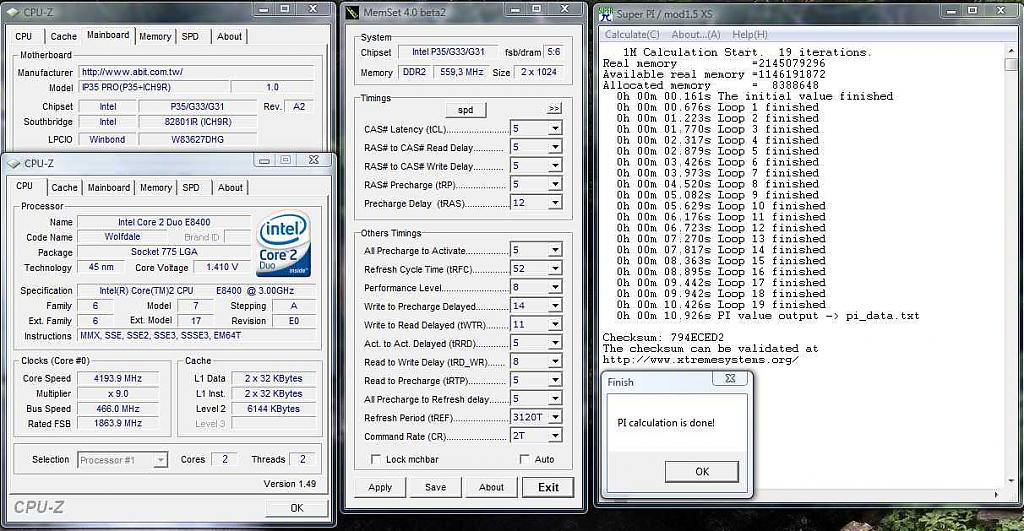Open the Write to Read Delayed (tWTR) dropdown
This screenshot has width=1024, height=531.
point(554,325)
